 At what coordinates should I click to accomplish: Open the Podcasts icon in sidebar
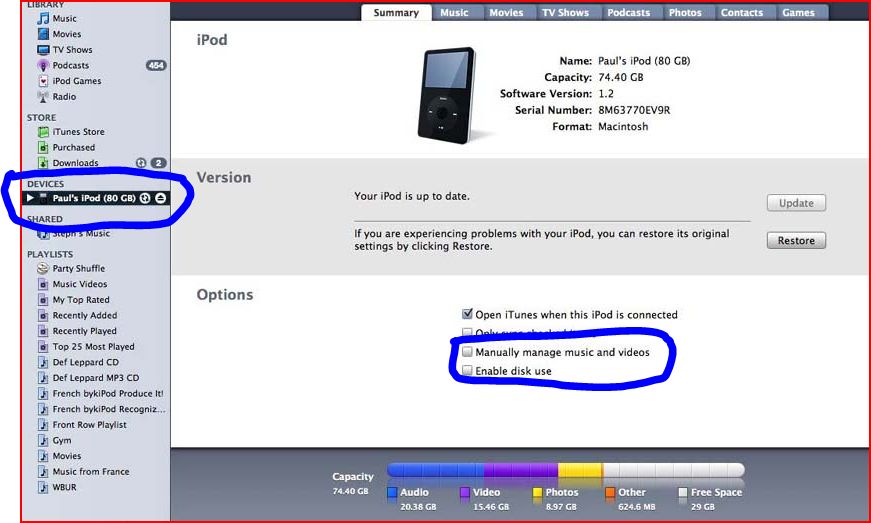pos(43,66)
